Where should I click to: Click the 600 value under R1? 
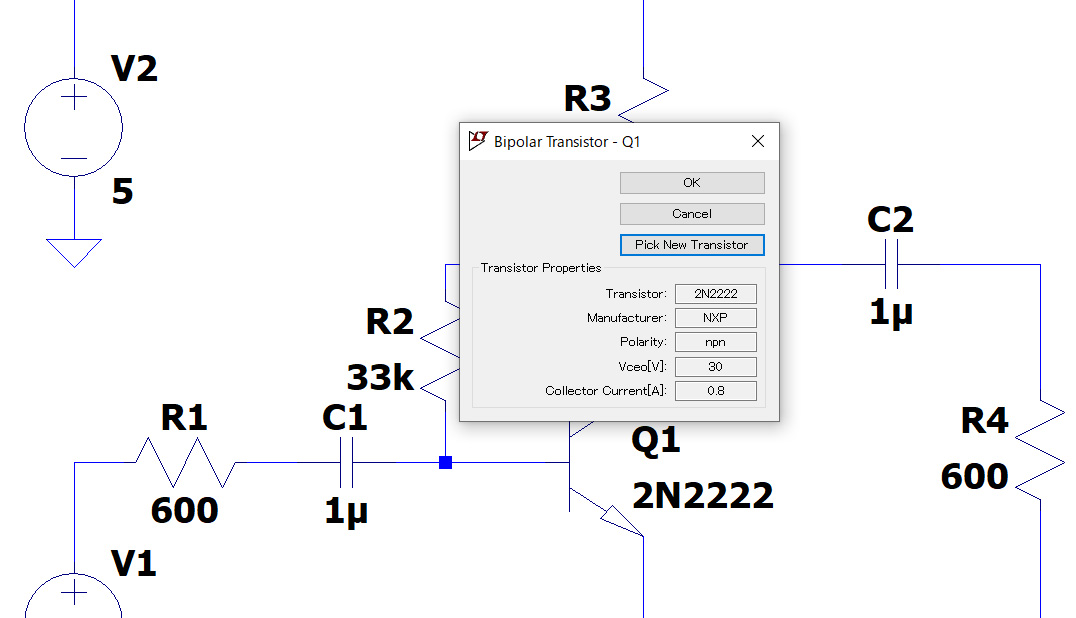(185, 510)
